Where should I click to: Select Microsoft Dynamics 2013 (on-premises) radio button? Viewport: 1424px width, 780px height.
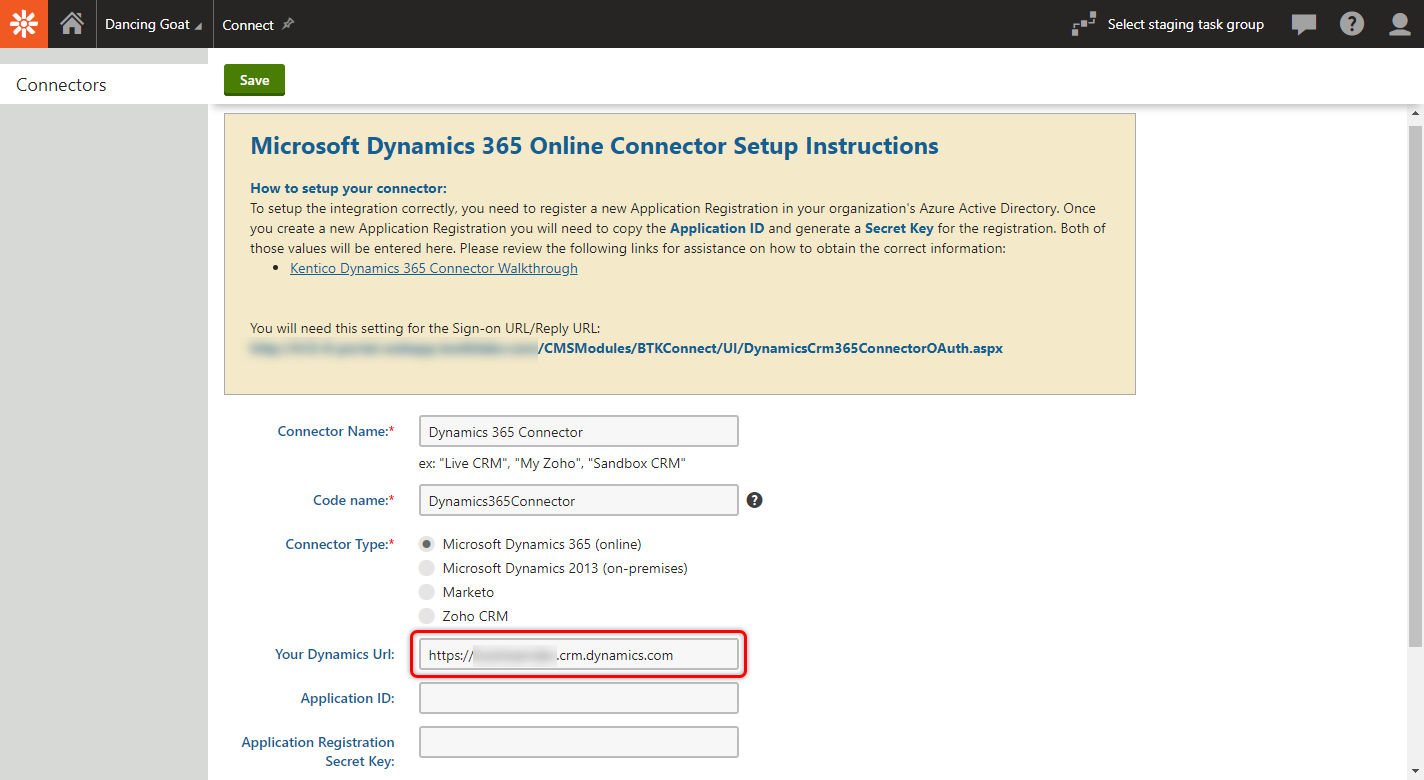pos(427,568)
